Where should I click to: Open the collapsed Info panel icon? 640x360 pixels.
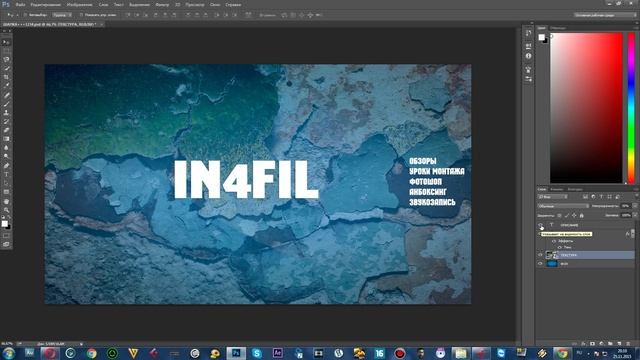tap(529, 56)
